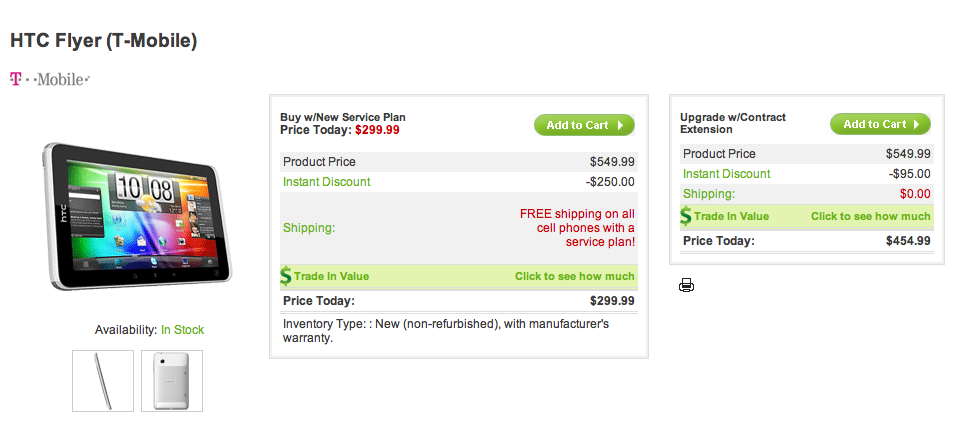
Task: Click Instant Discount label in Upgrade box
Action: pos(726,174)
